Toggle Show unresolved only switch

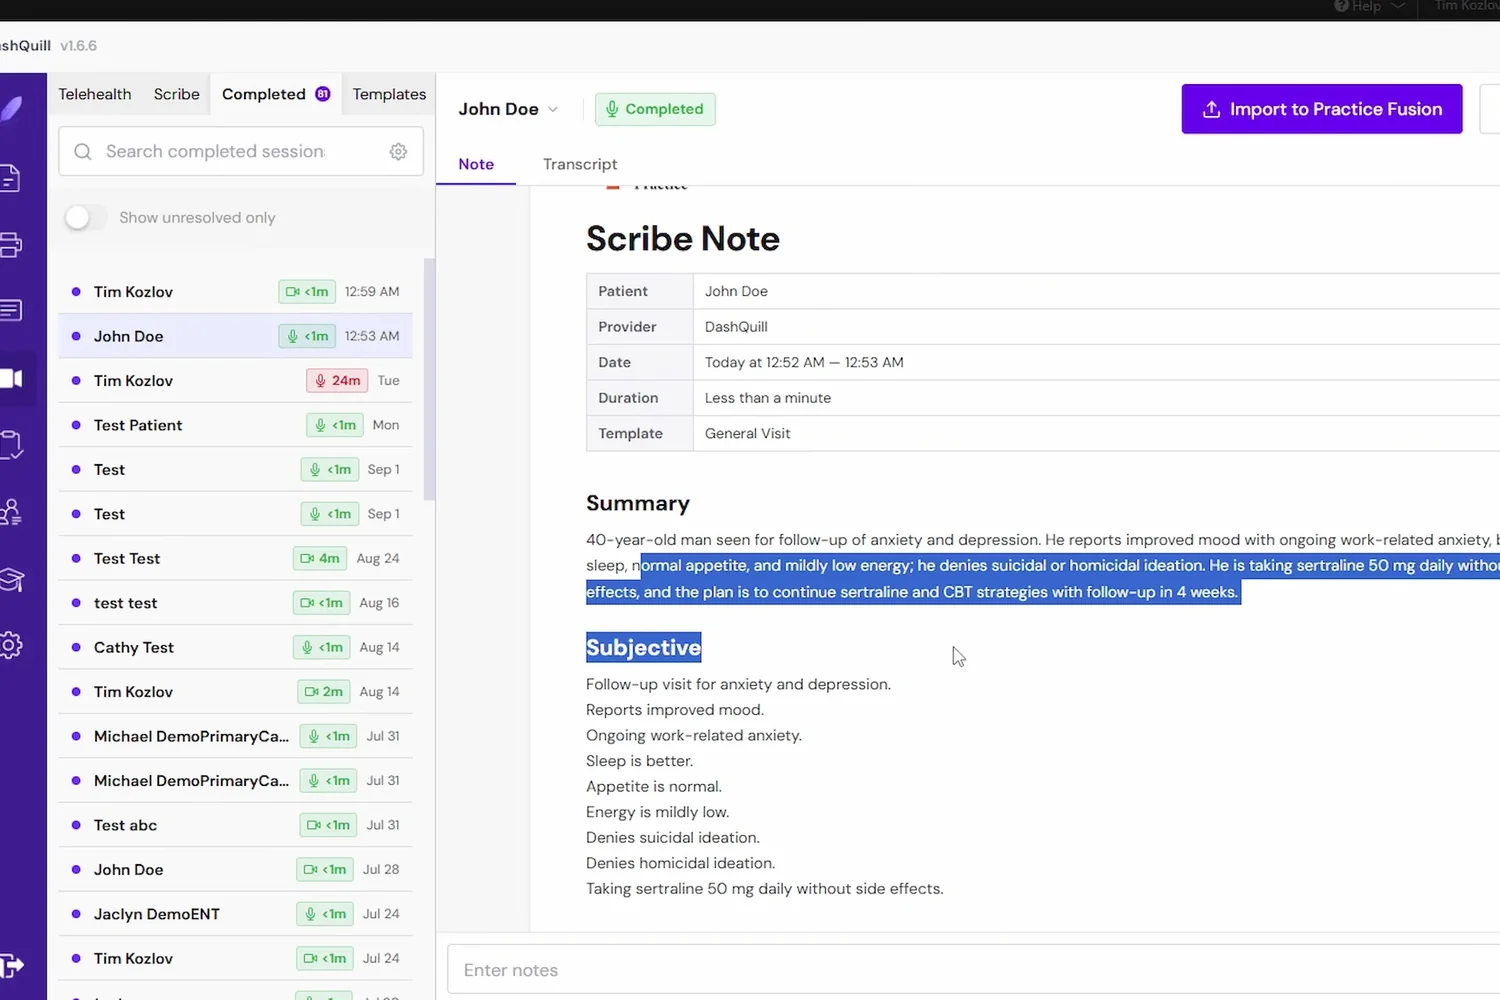86,217
